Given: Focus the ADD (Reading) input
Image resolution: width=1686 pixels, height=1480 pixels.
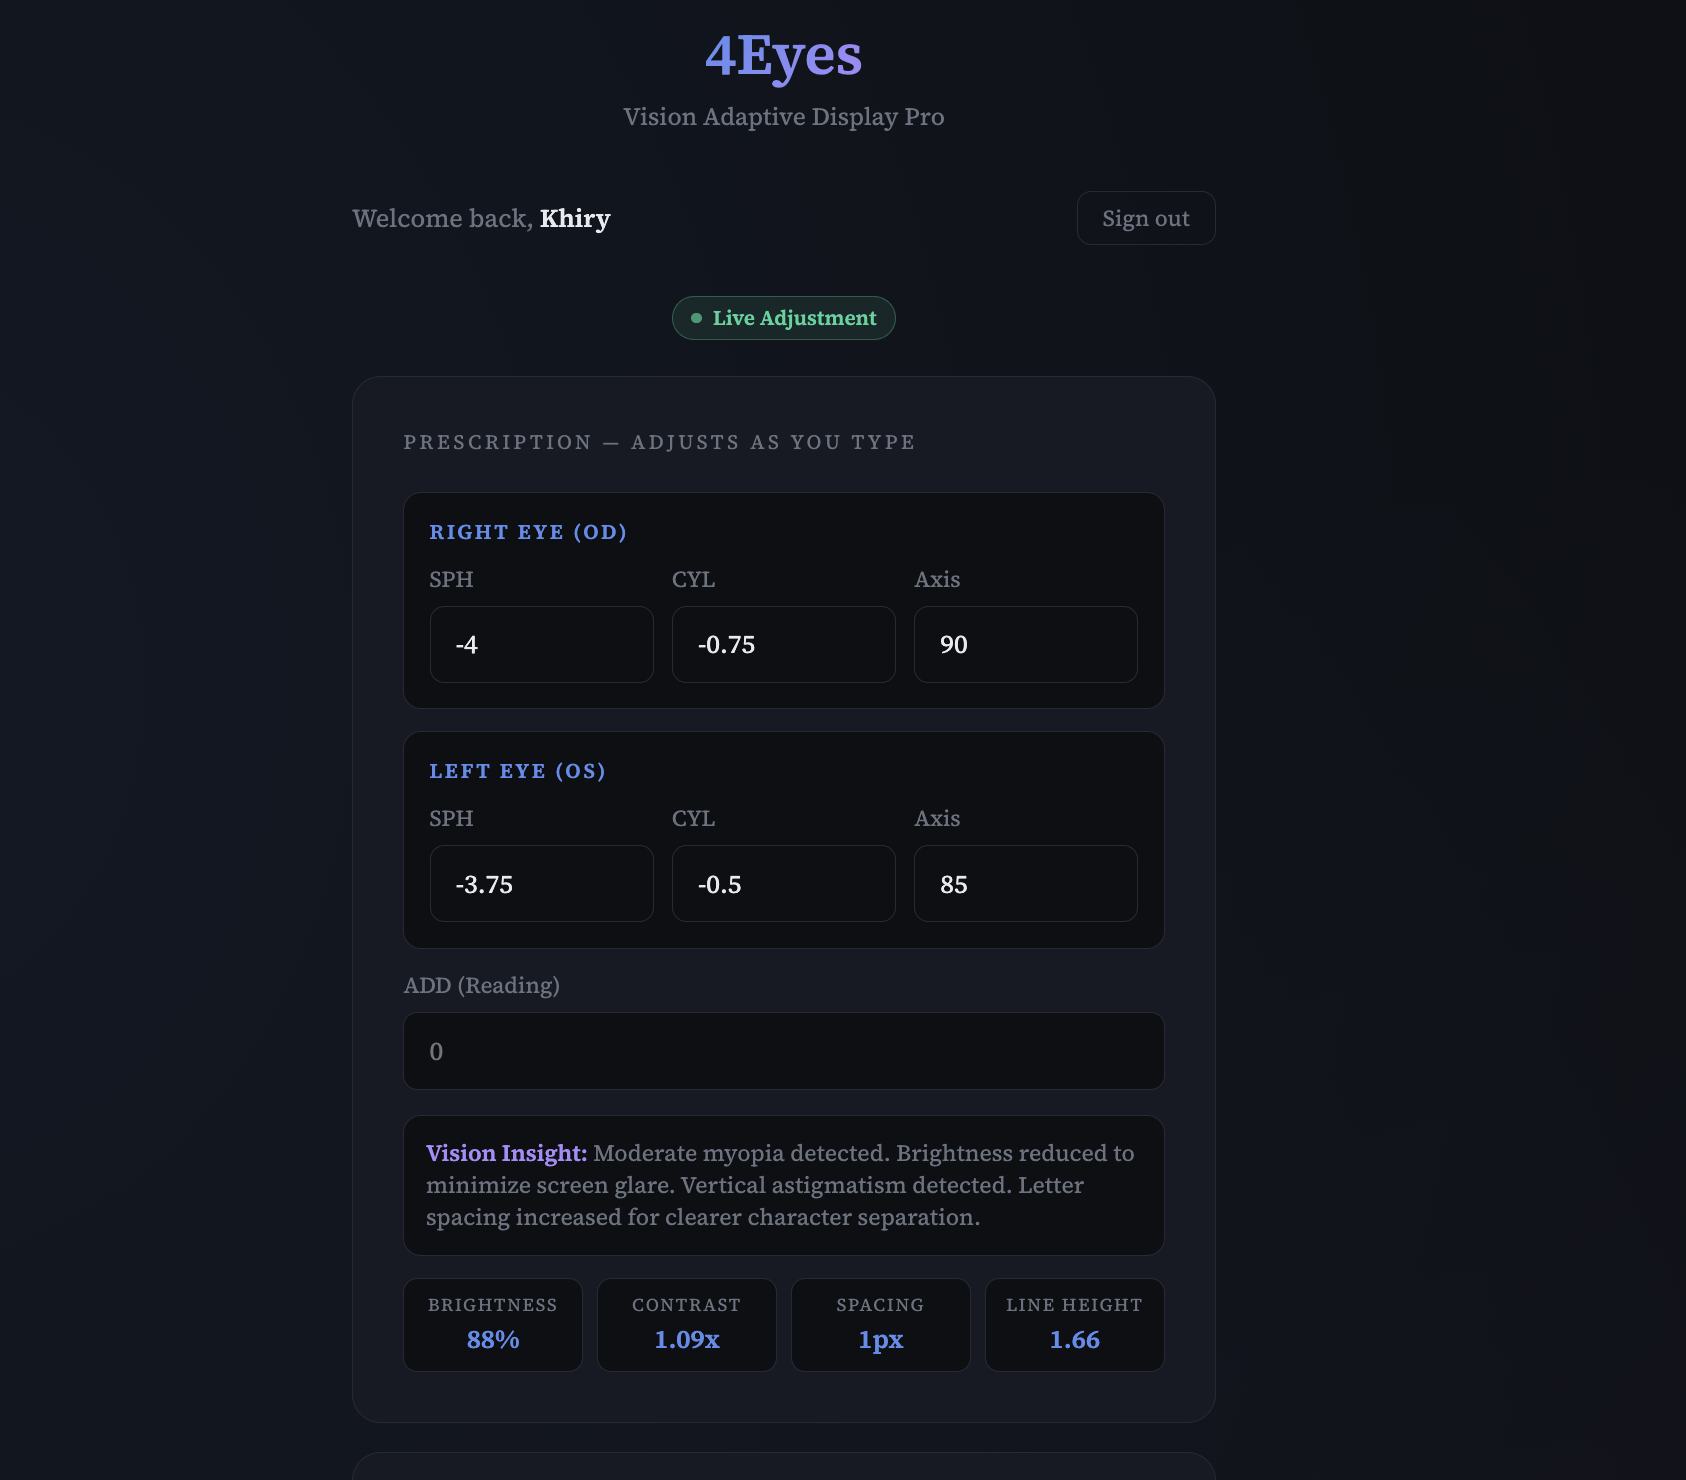Looking at the screenshot, I should (x=784, y=1051).
